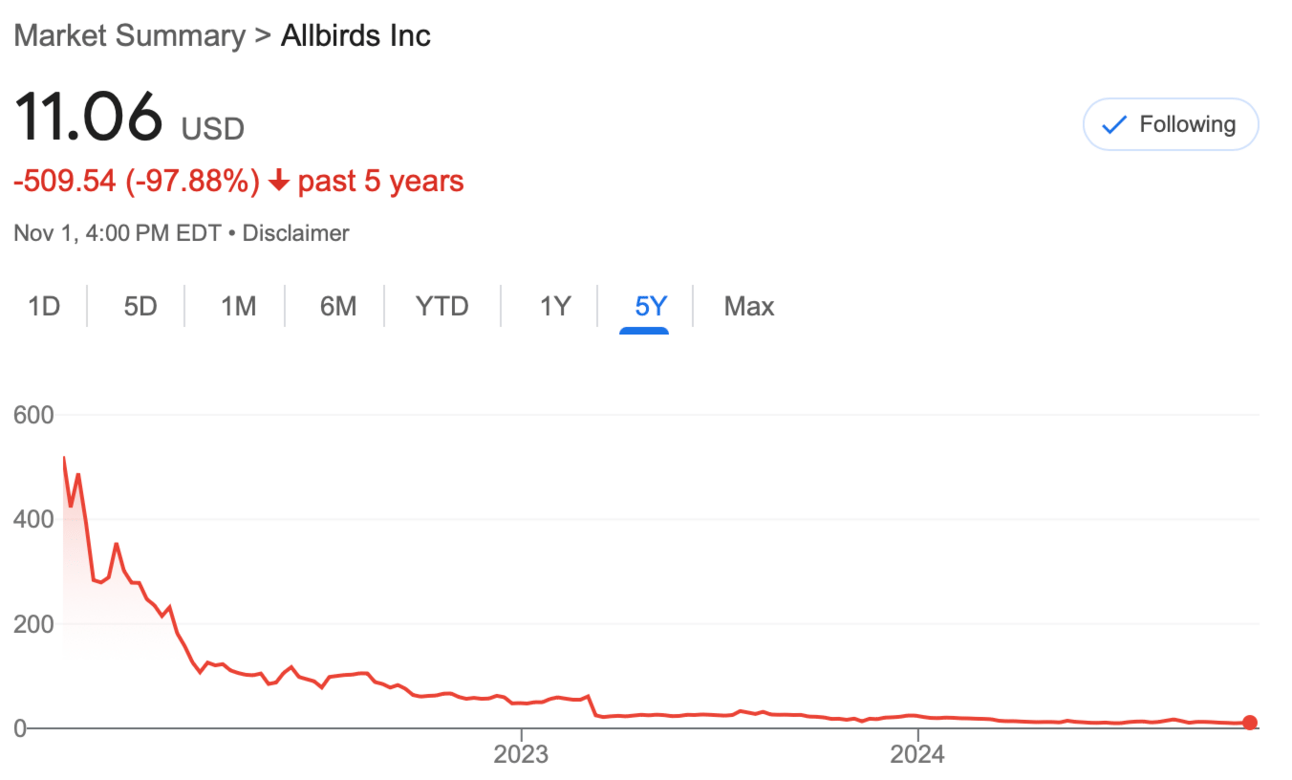Click the red down arrow icon
Viewport: 1292px width, 780px height.
coord(279,181)
